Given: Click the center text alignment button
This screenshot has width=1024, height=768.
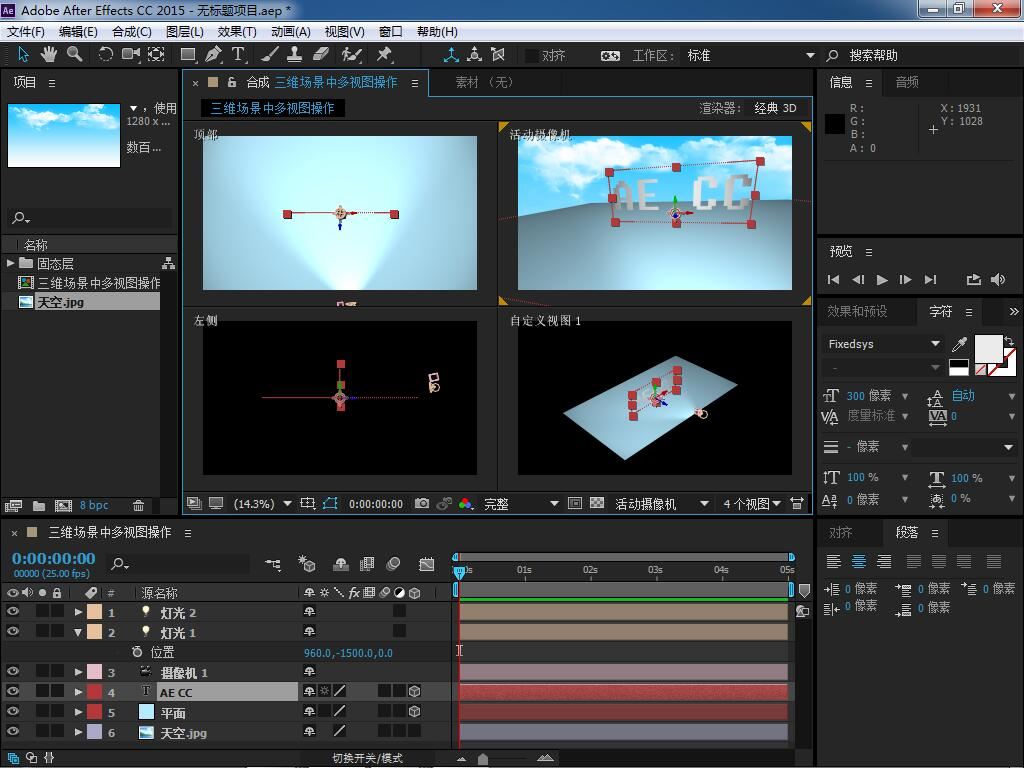Looking at the screenshot, I should click(859, 561).
